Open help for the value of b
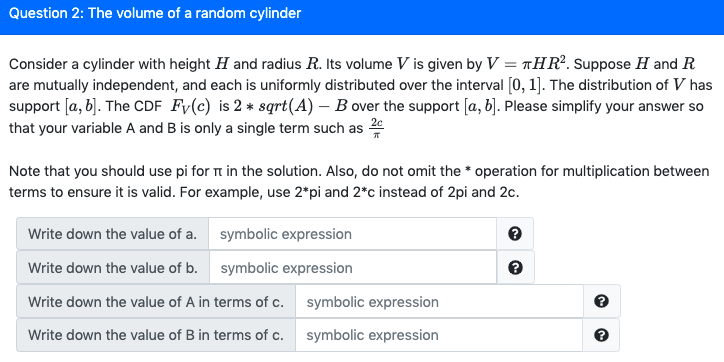724x362 pixels. coord(515,268)
